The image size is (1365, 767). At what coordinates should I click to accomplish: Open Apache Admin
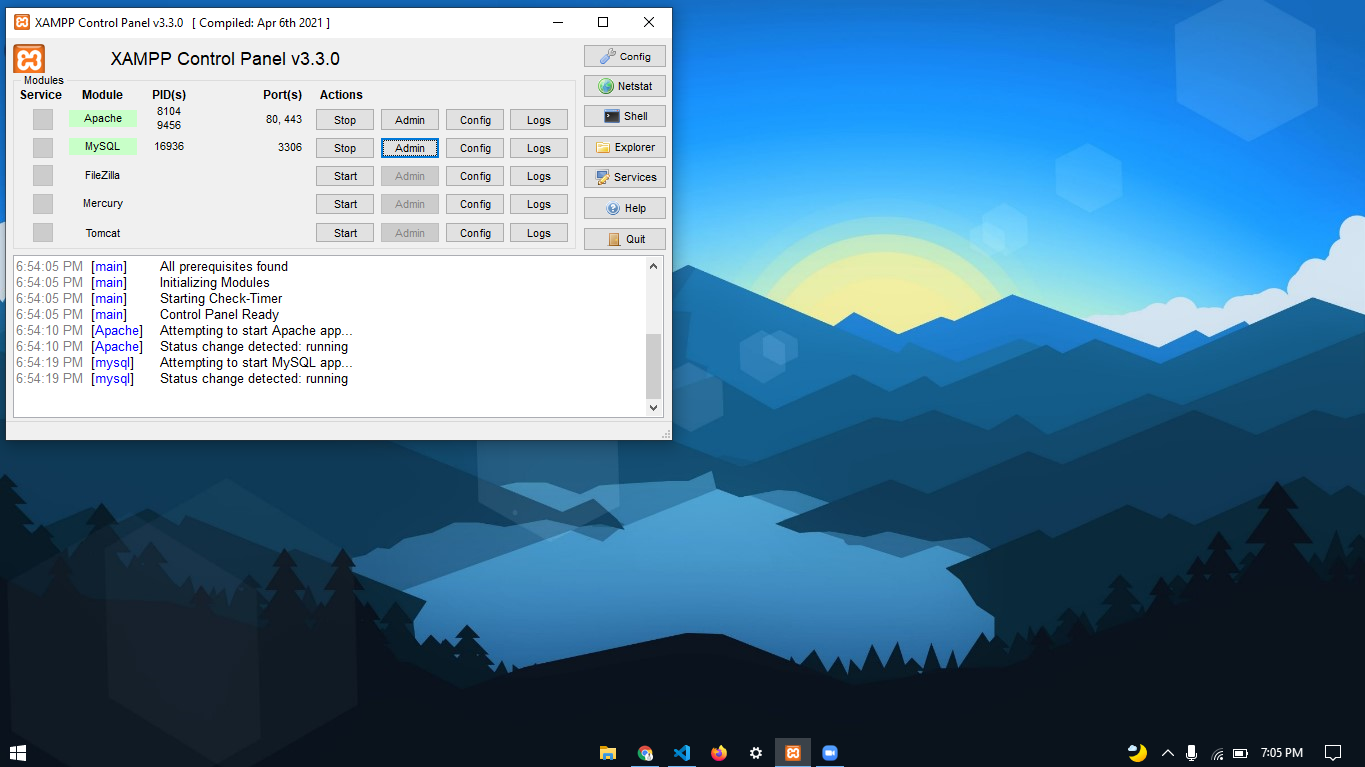tap(410, 120)
